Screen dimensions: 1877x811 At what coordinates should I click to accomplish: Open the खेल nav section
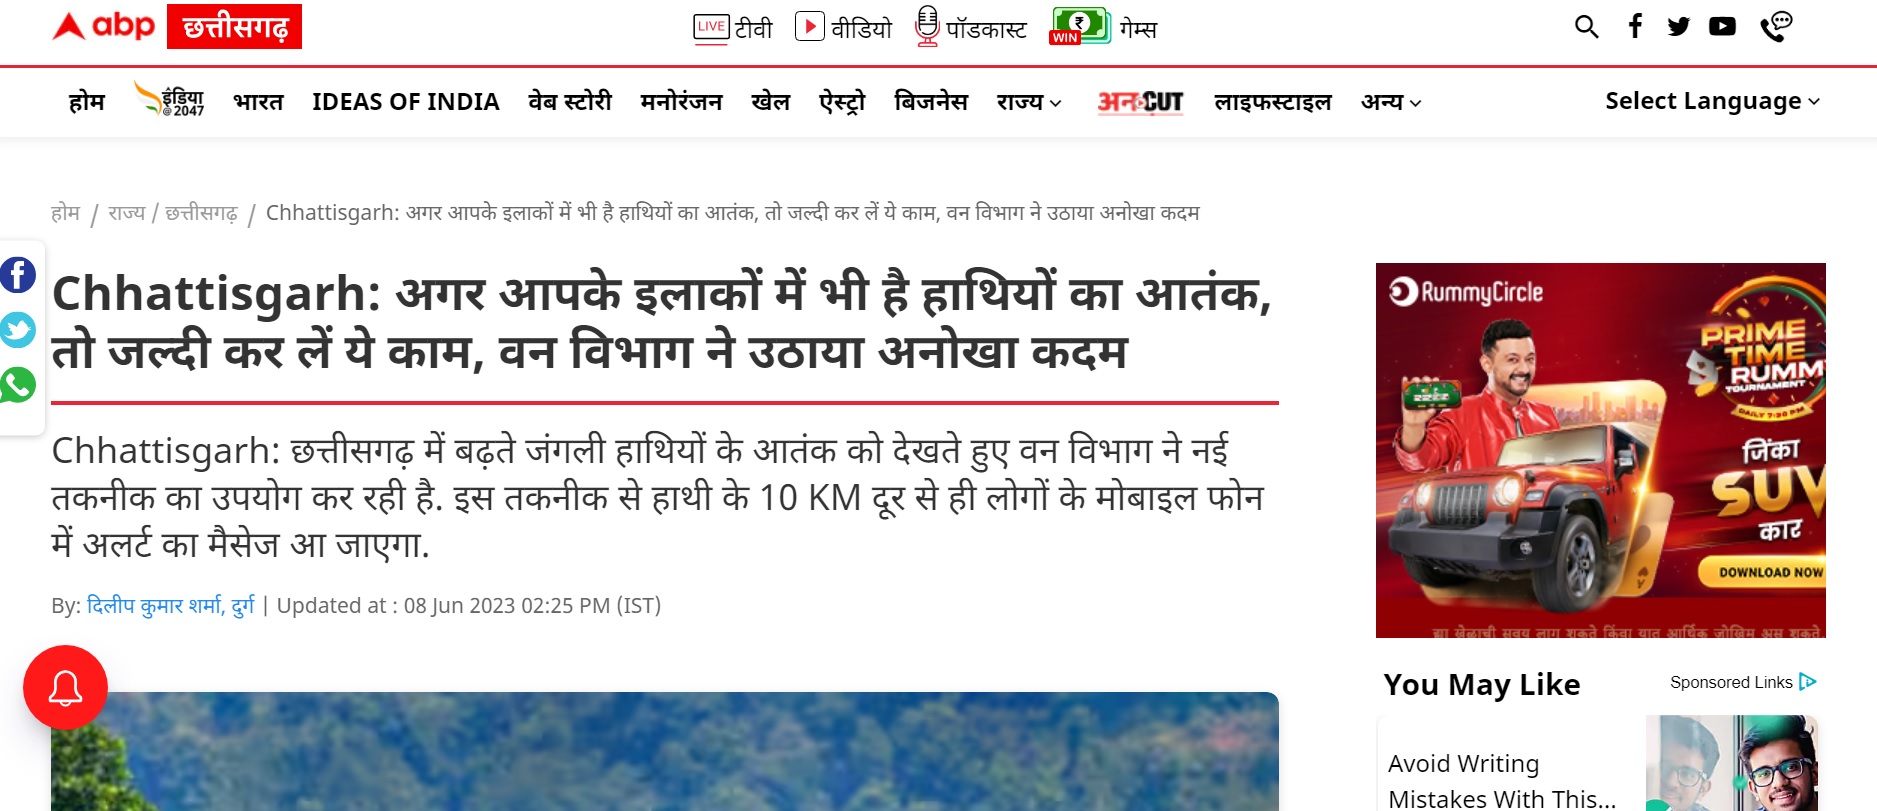pyautogui.click(x=771, y=101)
